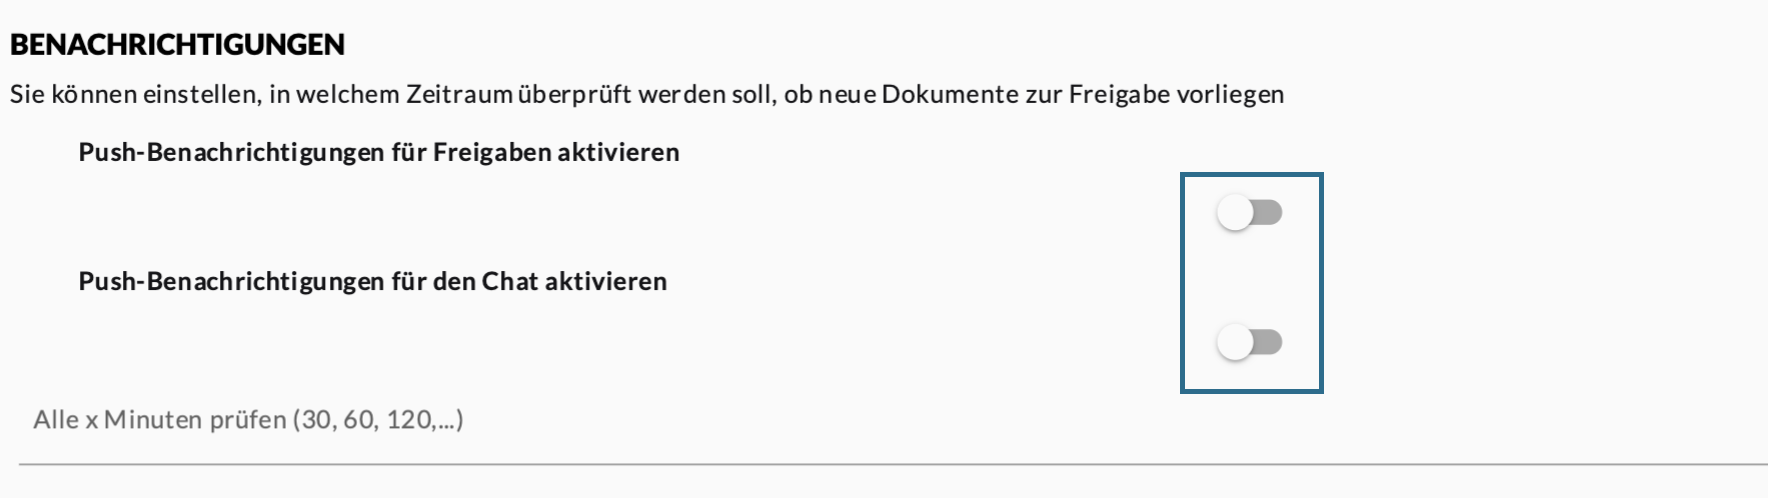Click the 'Push-Benachrichtigungen für den Chat aktivieren' label
The image size is (1768, 498).
tap(372, 281)
